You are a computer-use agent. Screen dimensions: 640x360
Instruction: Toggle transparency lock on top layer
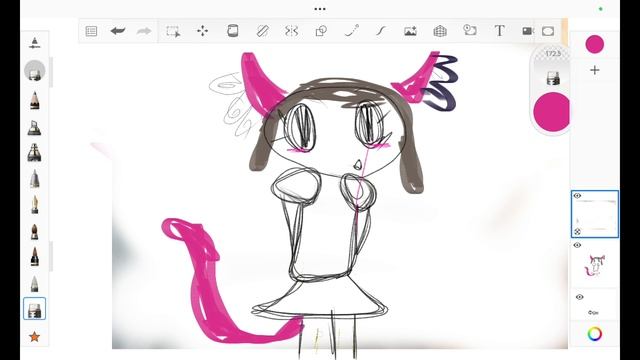[577, 232]
